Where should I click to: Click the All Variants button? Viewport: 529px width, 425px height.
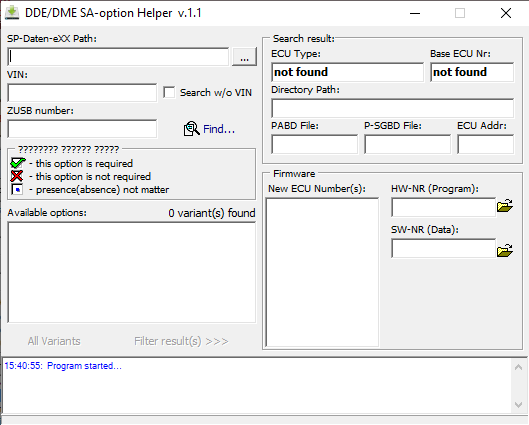[54, 341]
